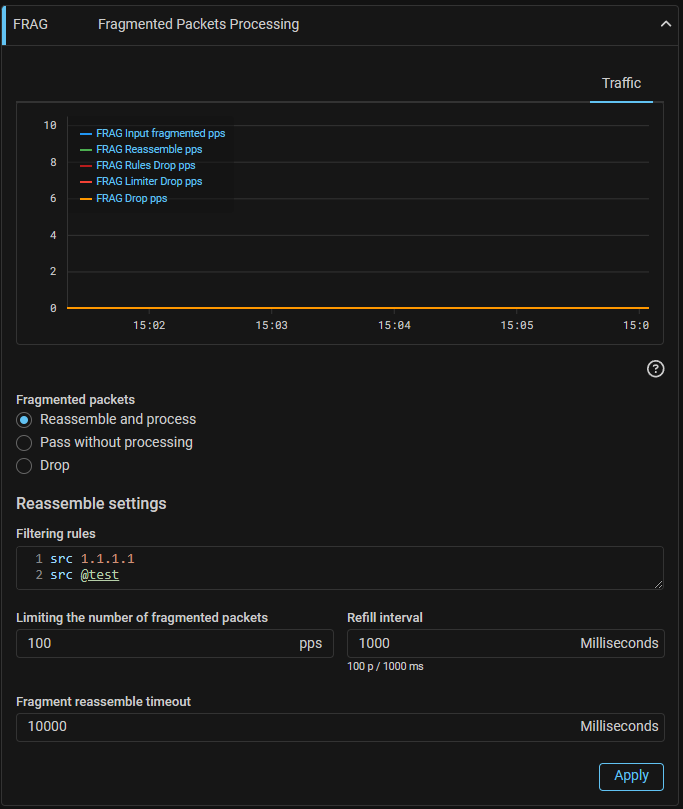The image size is (683, 809).
Task: Click the help question mark icon
Action: point(656,369)
